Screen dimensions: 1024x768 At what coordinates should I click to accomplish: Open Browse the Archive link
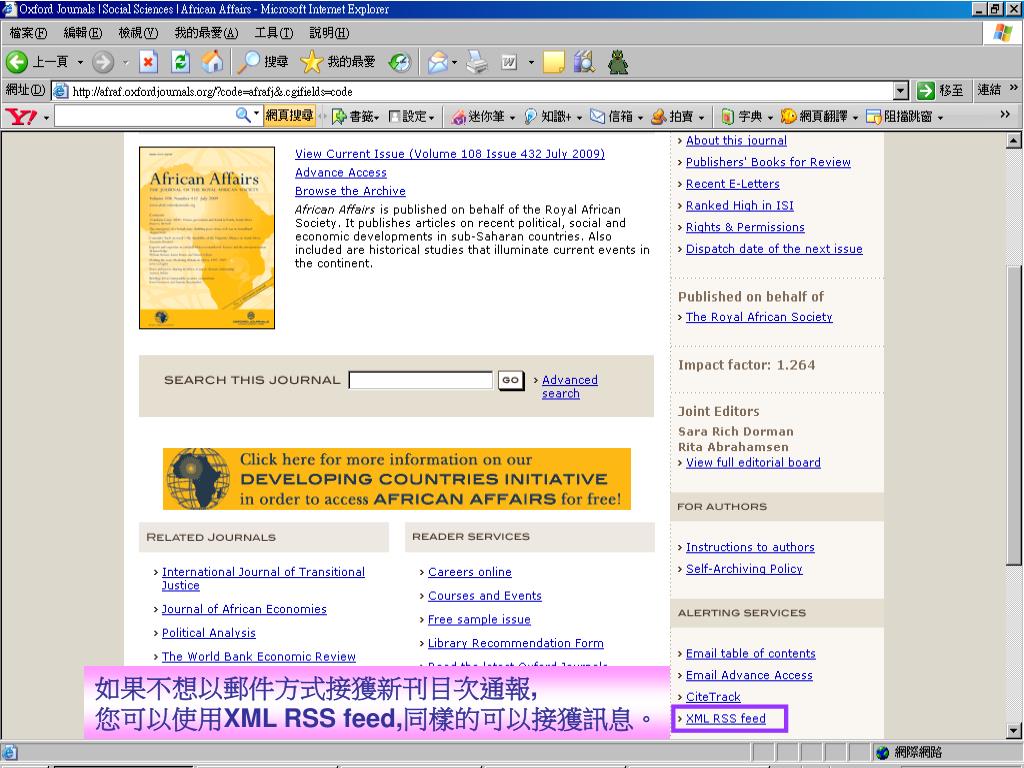[x=350, y=191]
